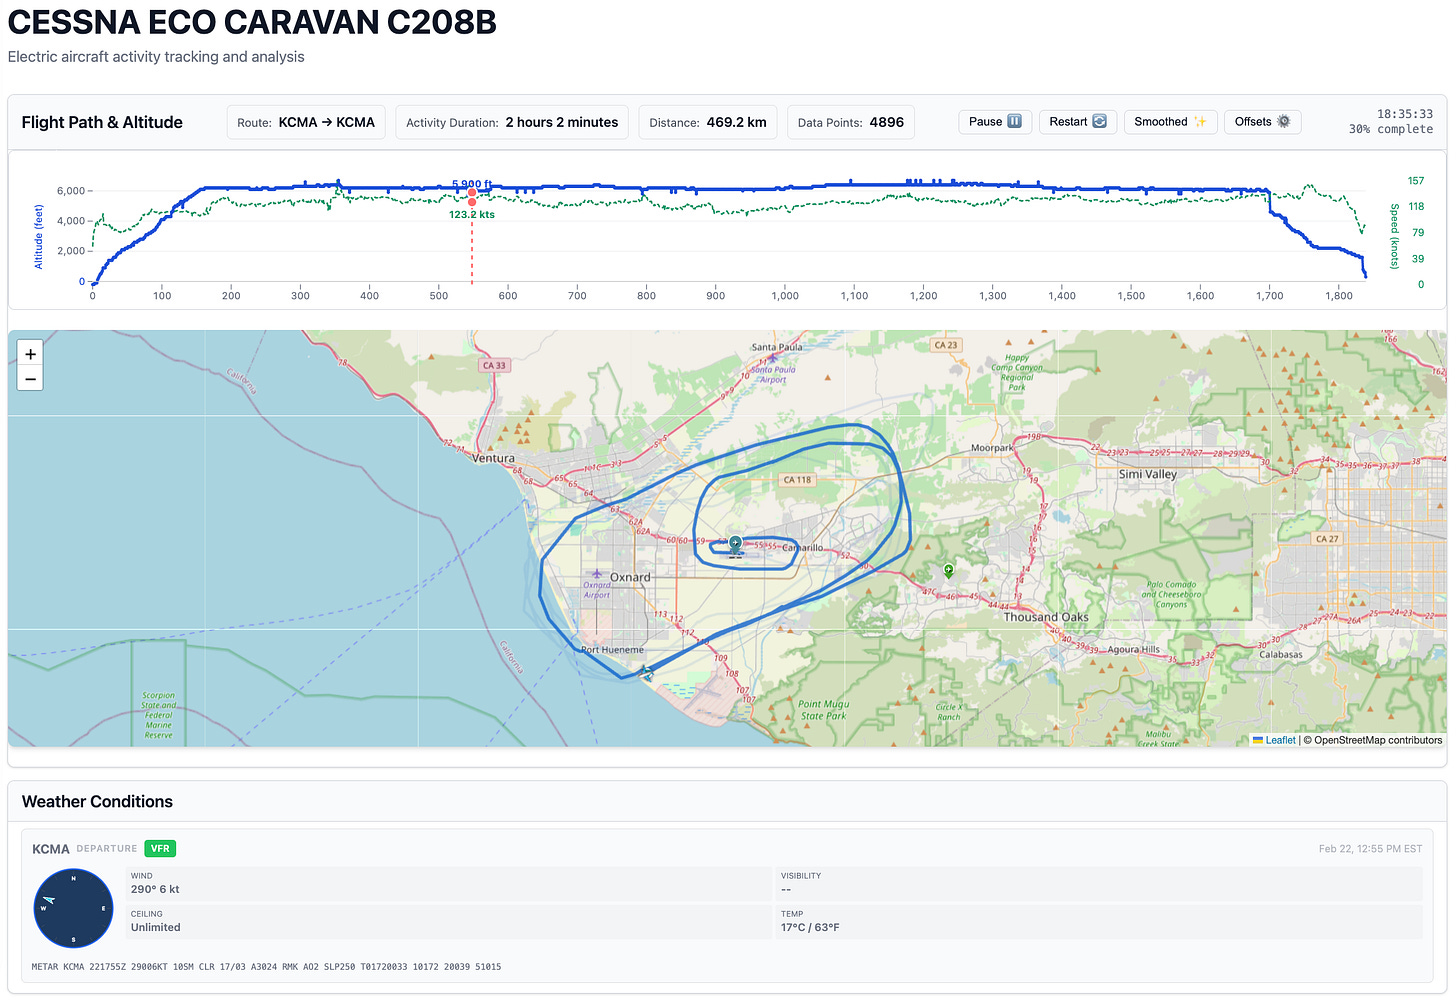This screenshot has width=1456, height=1001.
Task: Zoom out on the map
Action: pyautogui.click(x=30, y=379)
